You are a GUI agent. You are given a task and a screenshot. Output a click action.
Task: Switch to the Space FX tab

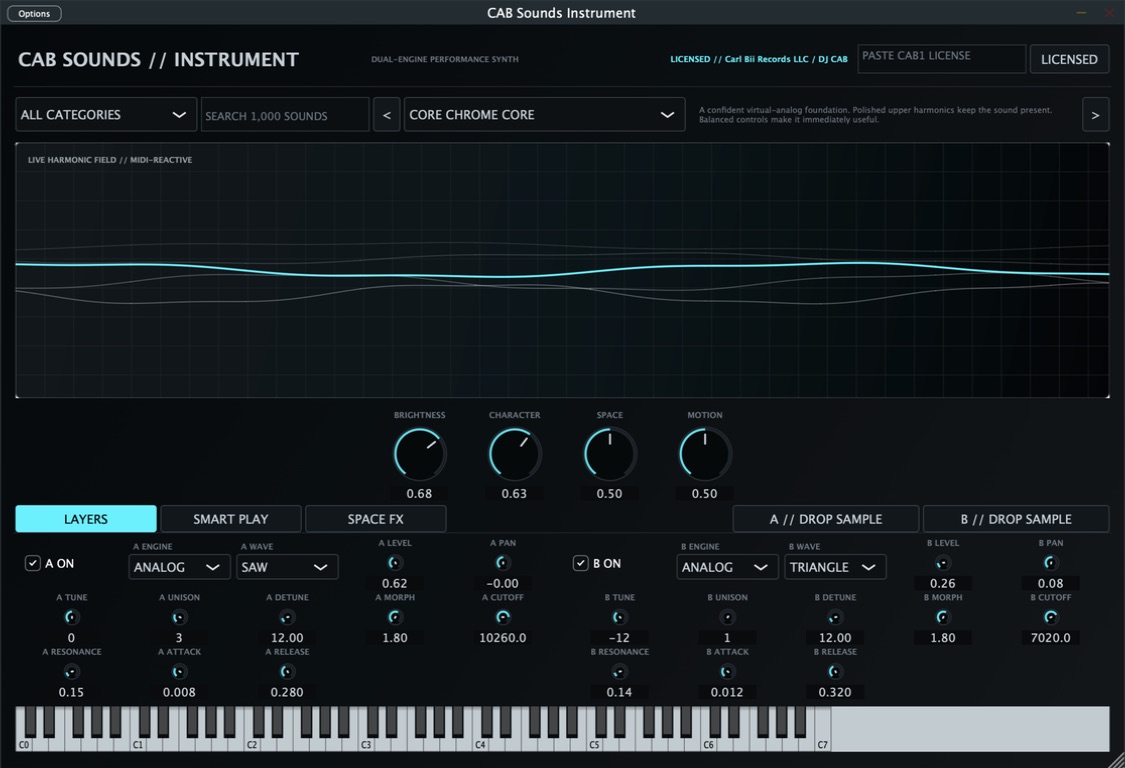pos(375,519)
